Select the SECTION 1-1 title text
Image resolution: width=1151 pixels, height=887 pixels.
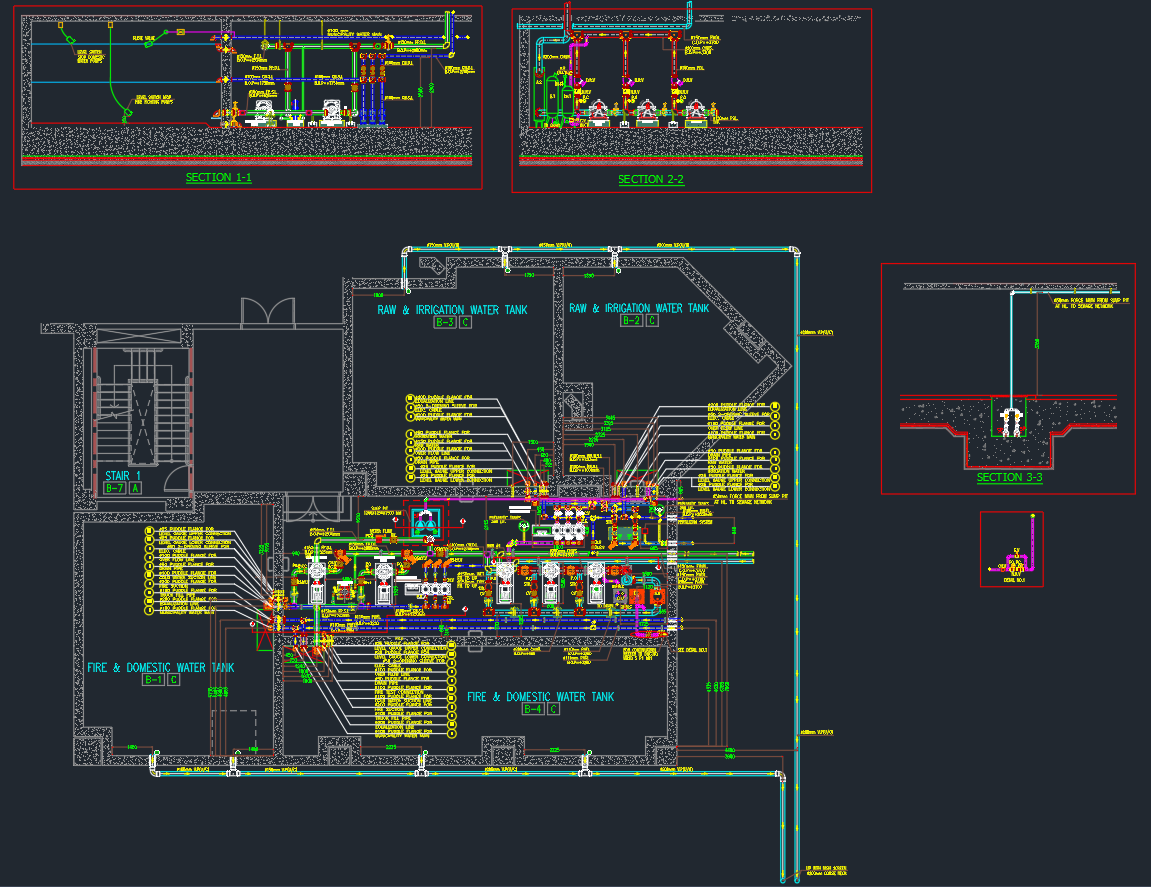point(219,178)
